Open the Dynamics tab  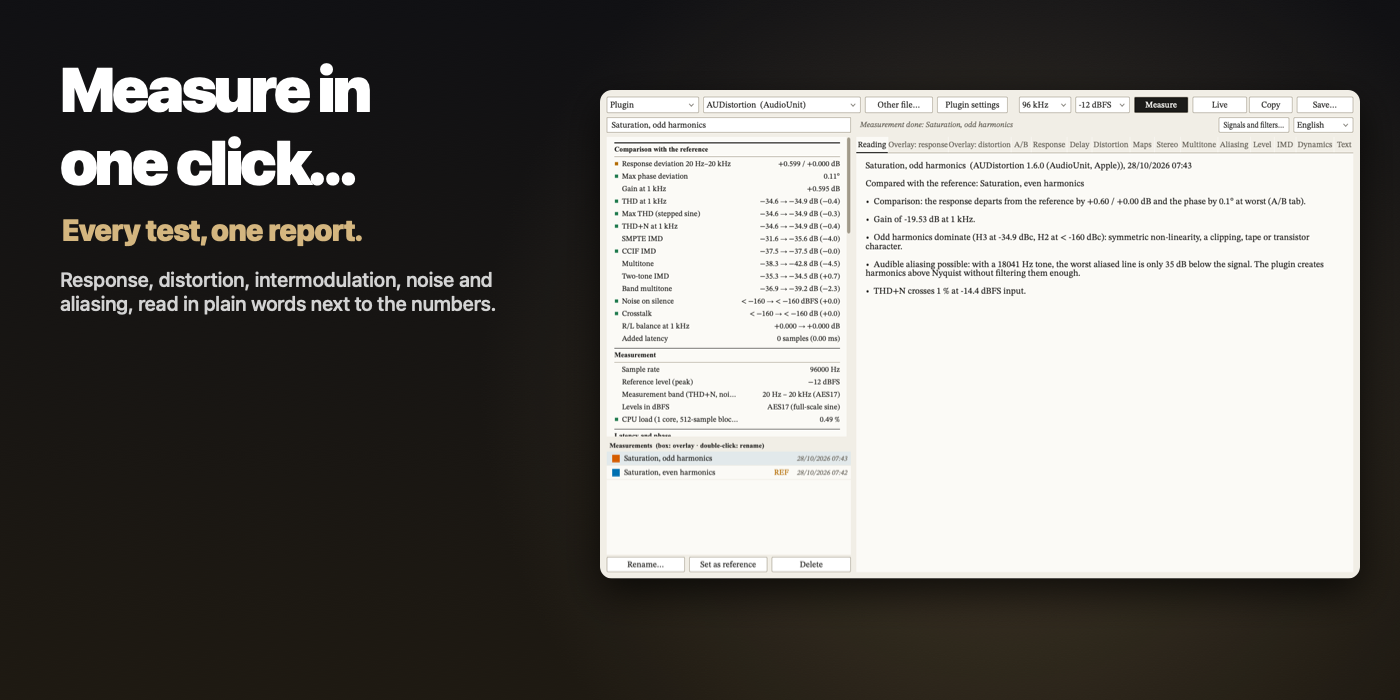pyautogui.click(x=1315, y=145)
